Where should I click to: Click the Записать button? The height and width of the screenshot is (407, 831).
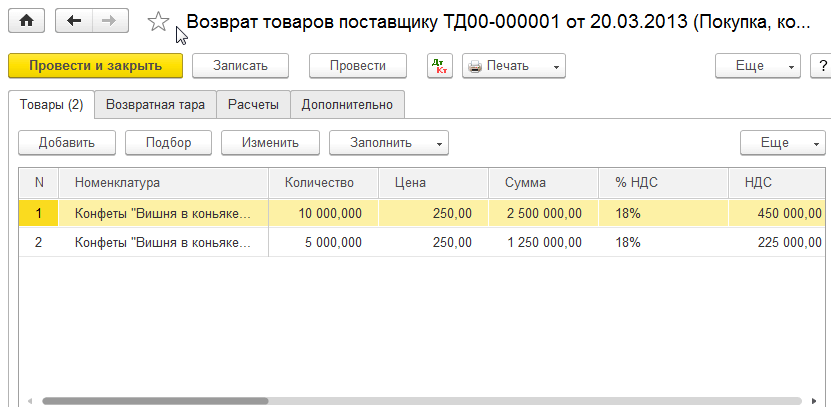coord(240,65)
